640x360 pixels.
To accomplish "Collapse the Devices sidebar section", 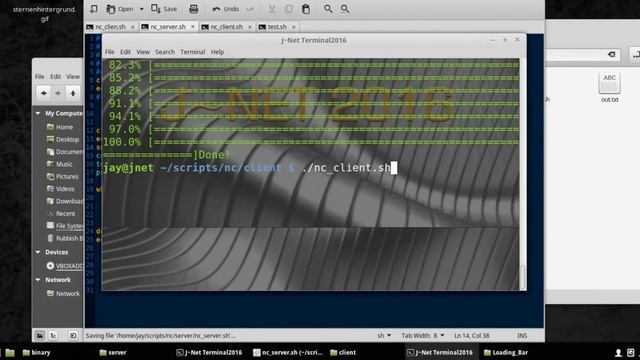I will point(38,252).
